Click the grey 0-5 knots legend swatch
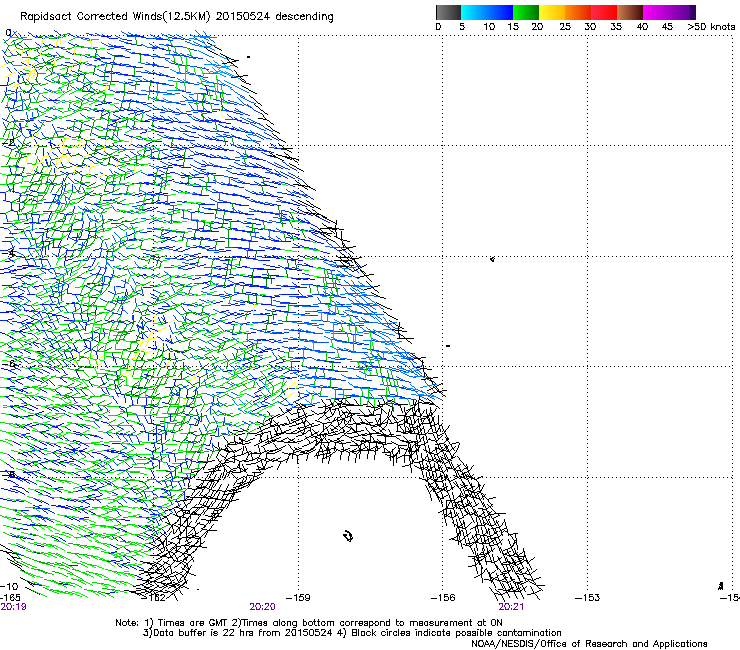This screenshot has height=650, width=740. (x=448, y=12)
